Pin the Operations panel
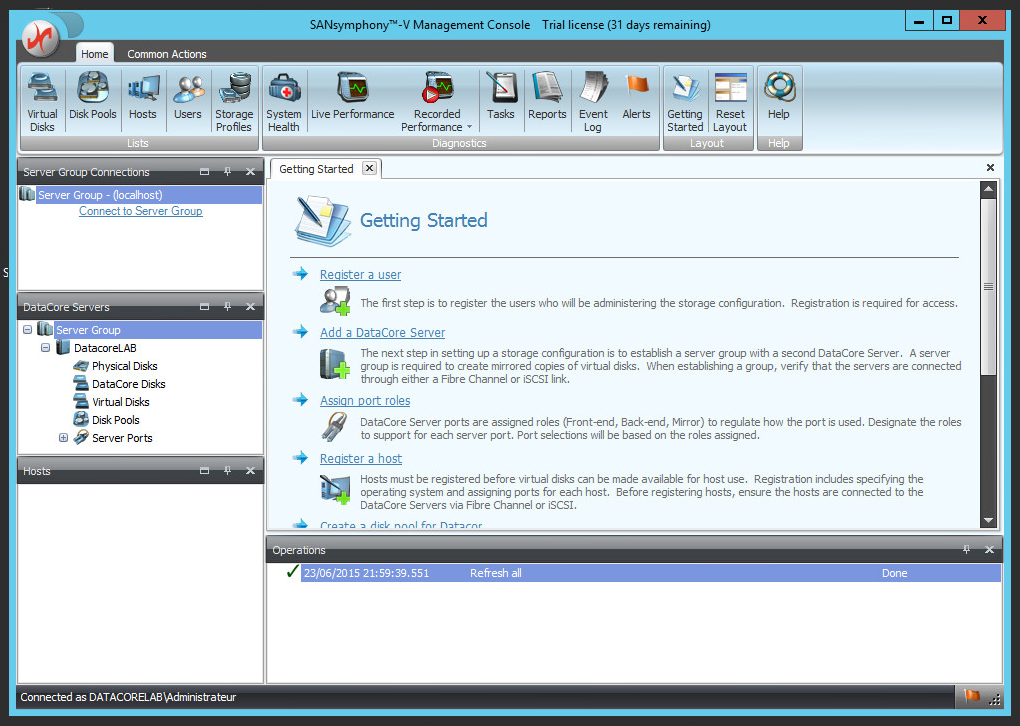Image resolution: width=1020 pixels, height=726 pixels. click(x=966, y=549)
